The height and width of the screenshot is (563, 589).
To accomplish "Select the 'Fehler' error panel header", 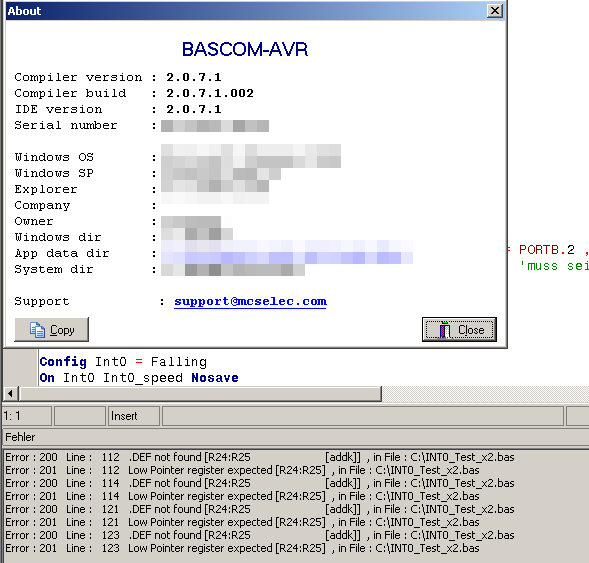I will tap(295, 437).
